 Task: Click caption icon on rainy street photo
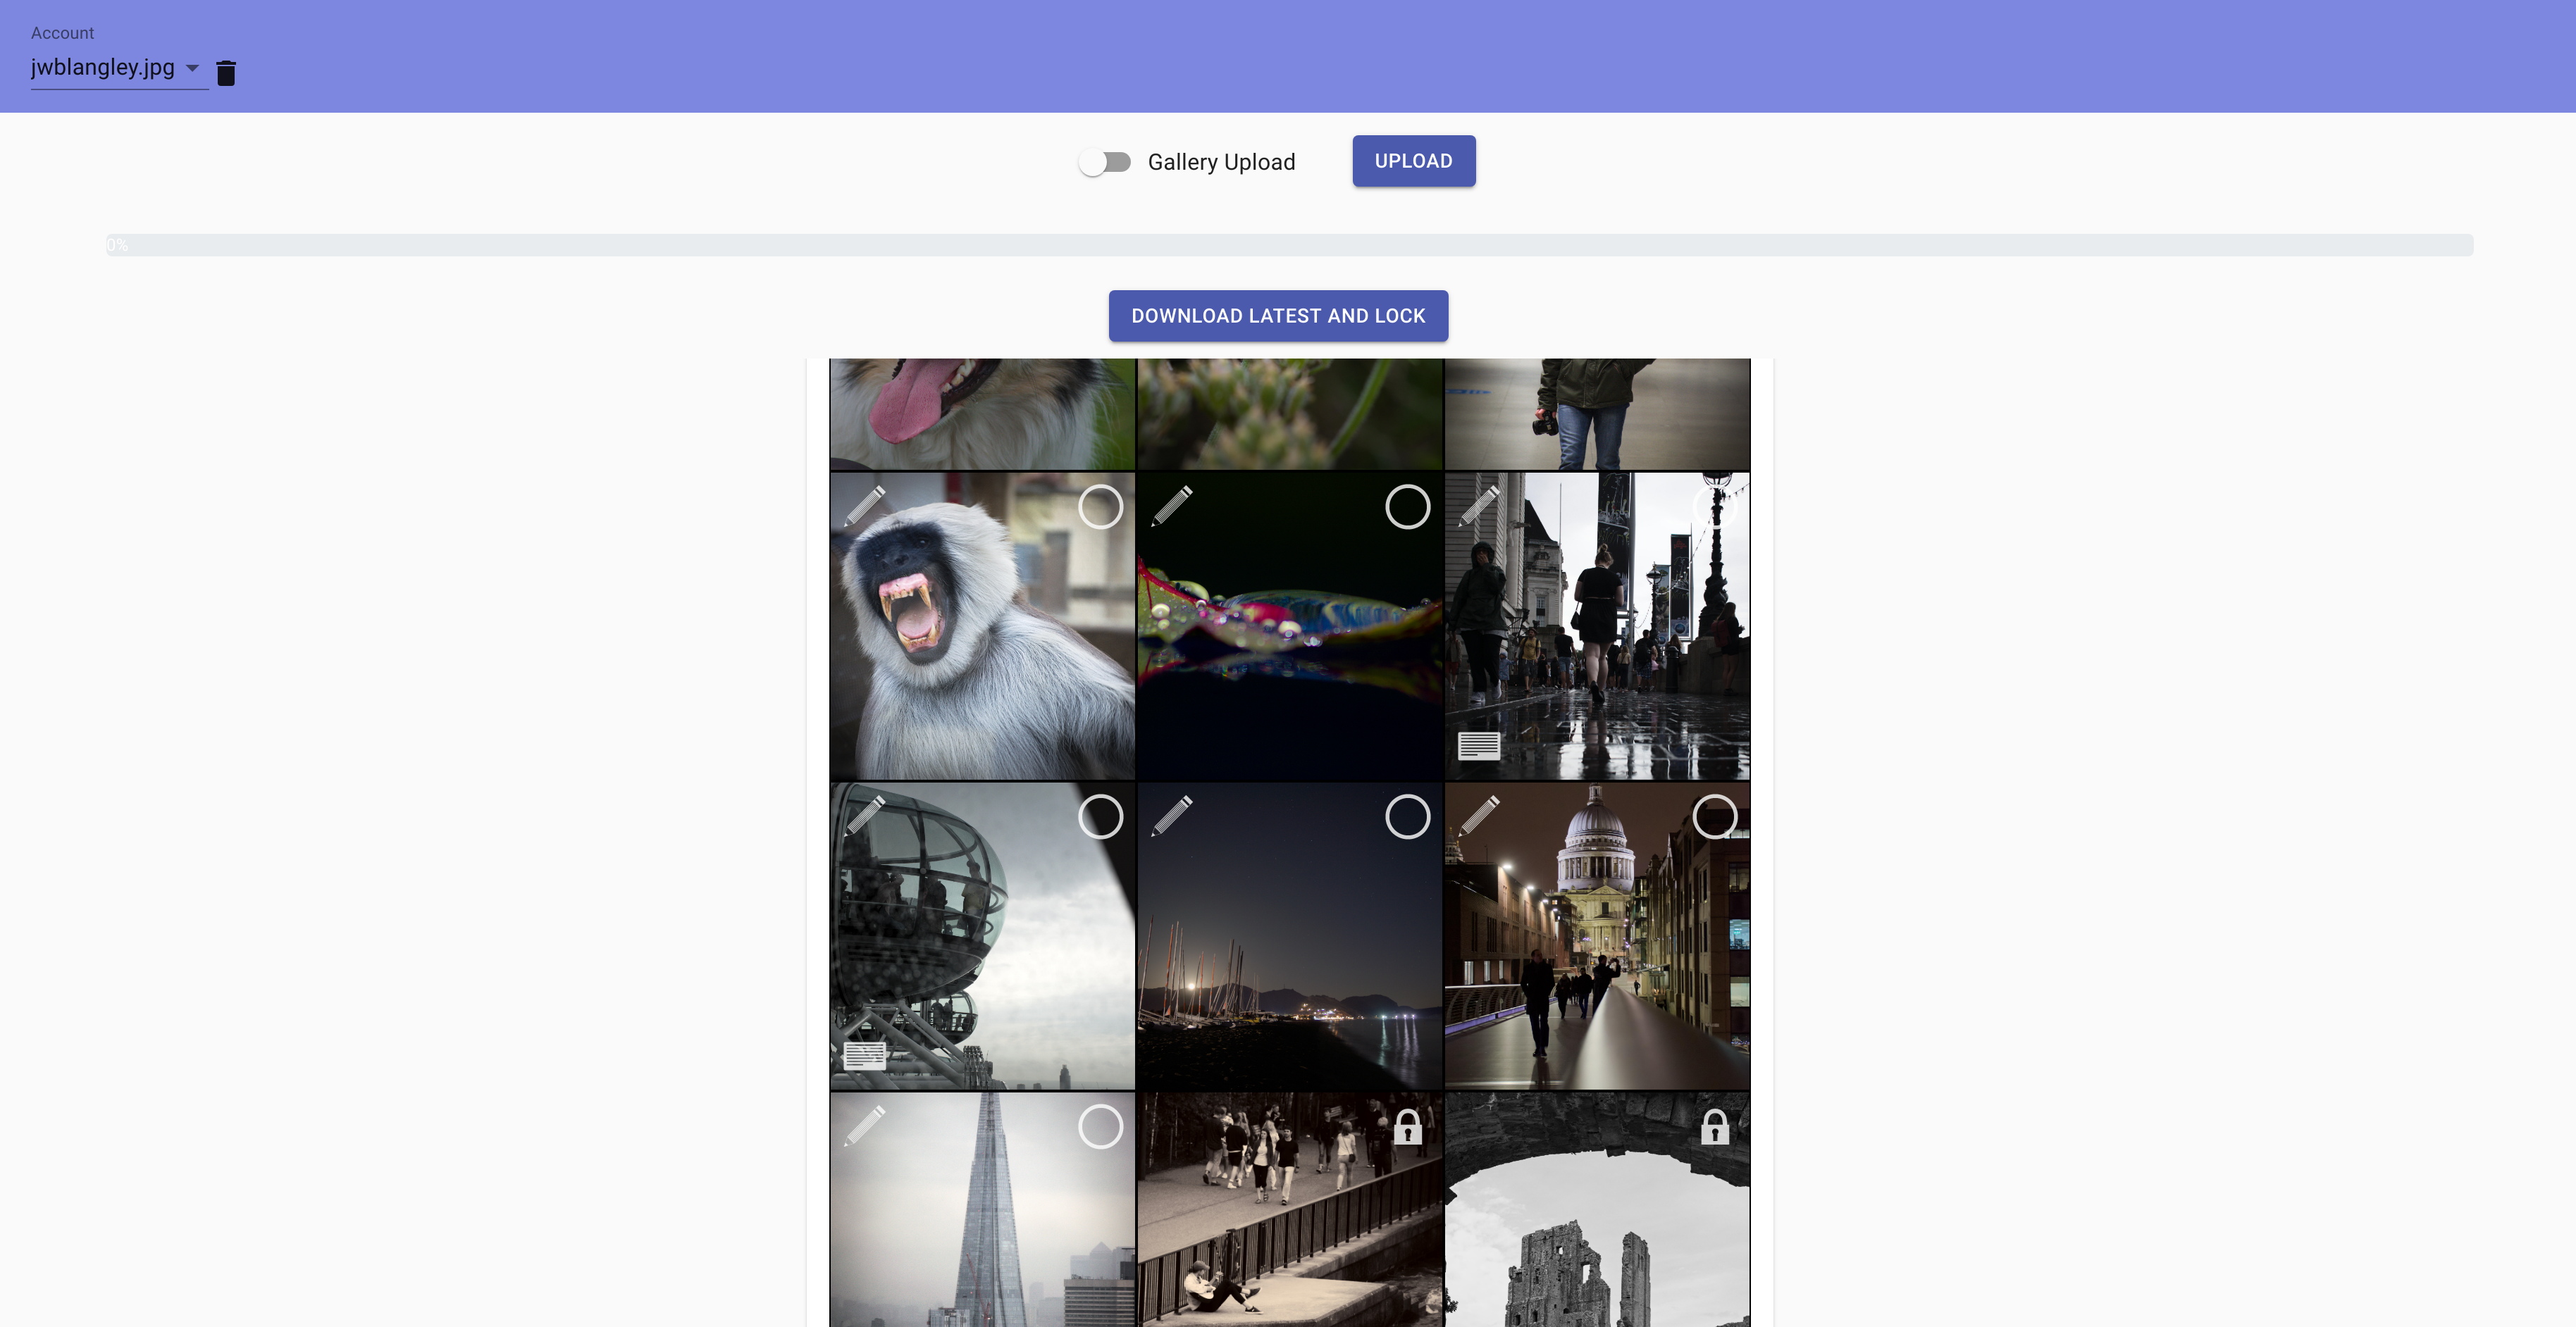tap(1478, 746)
